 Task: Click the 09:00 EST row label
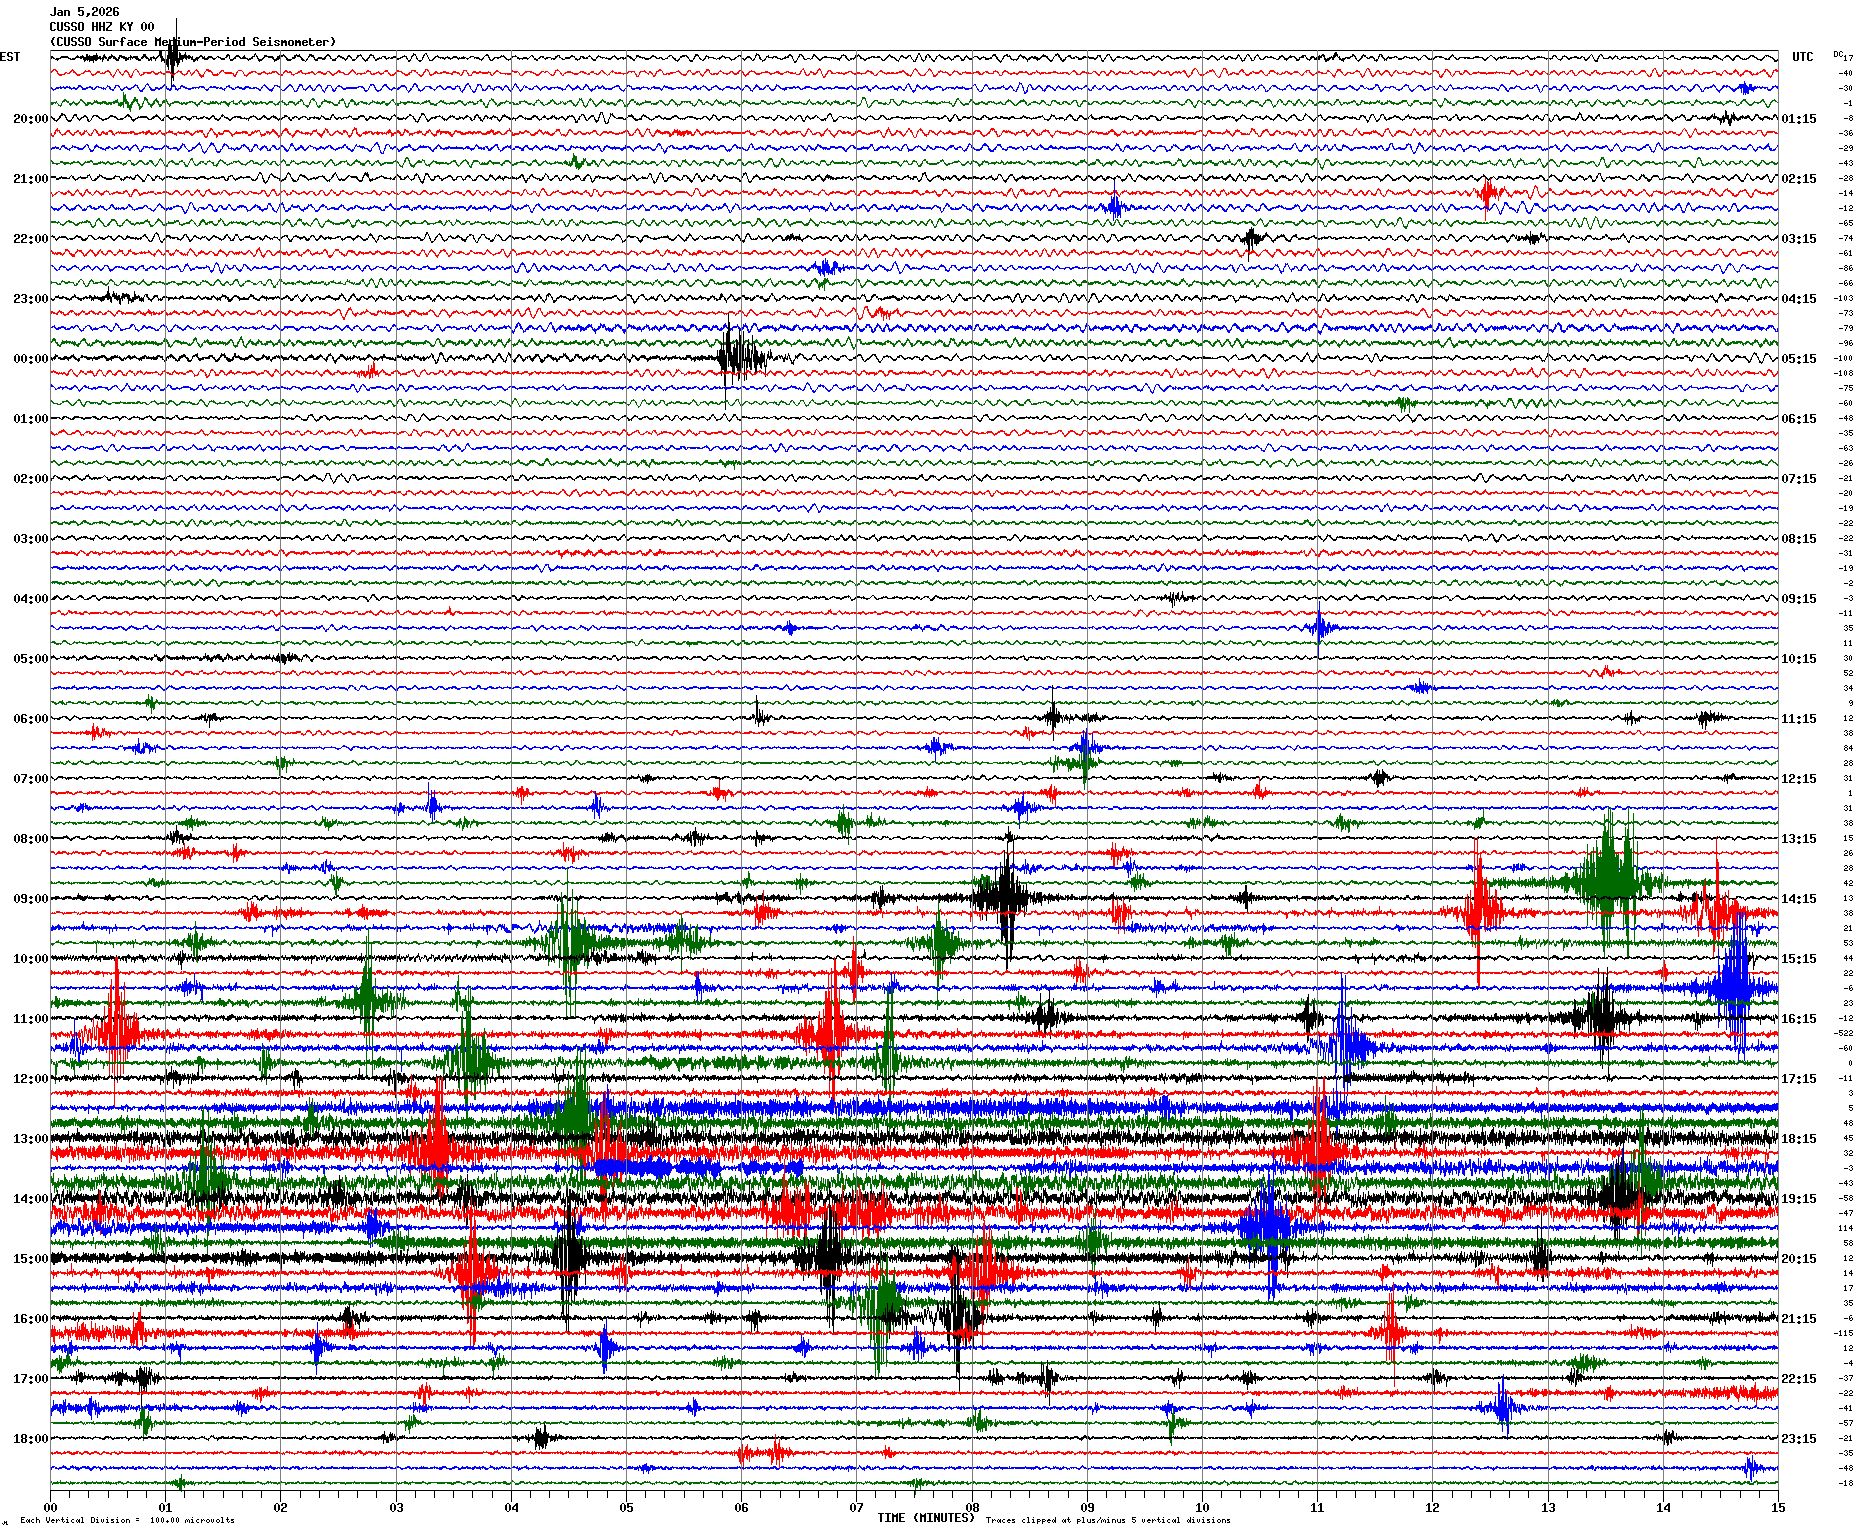point(30,899)
